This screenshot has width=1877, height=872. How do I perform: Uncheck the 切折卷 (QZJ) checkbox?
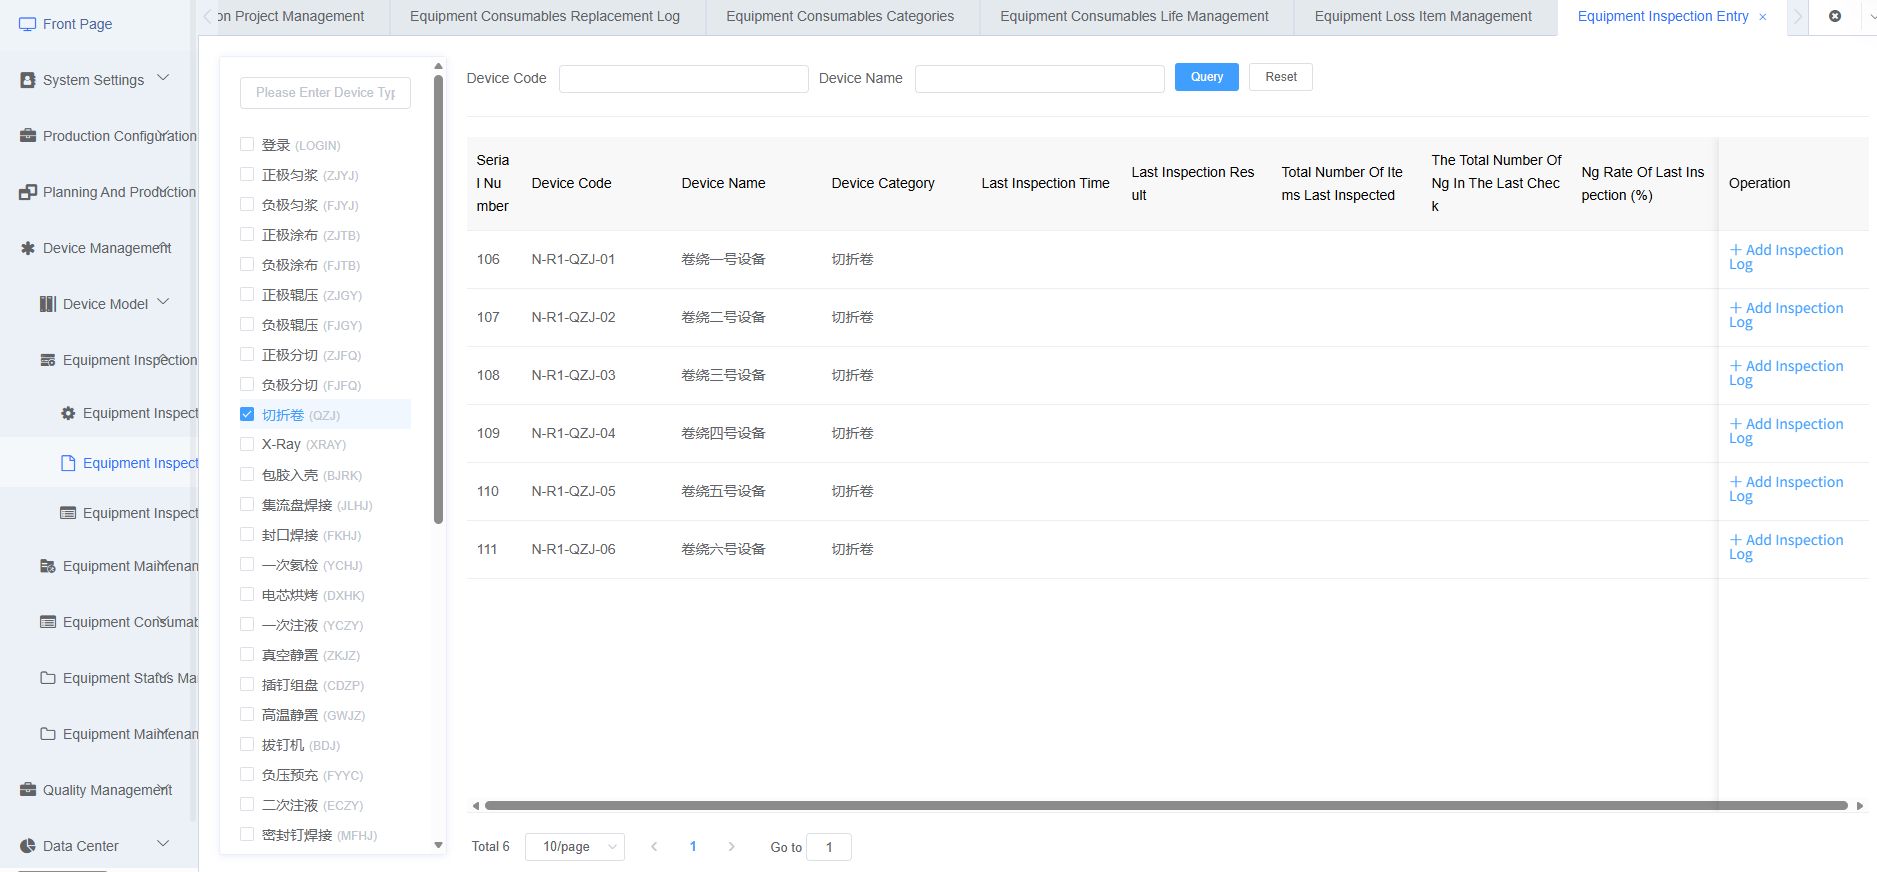[247, 414]
